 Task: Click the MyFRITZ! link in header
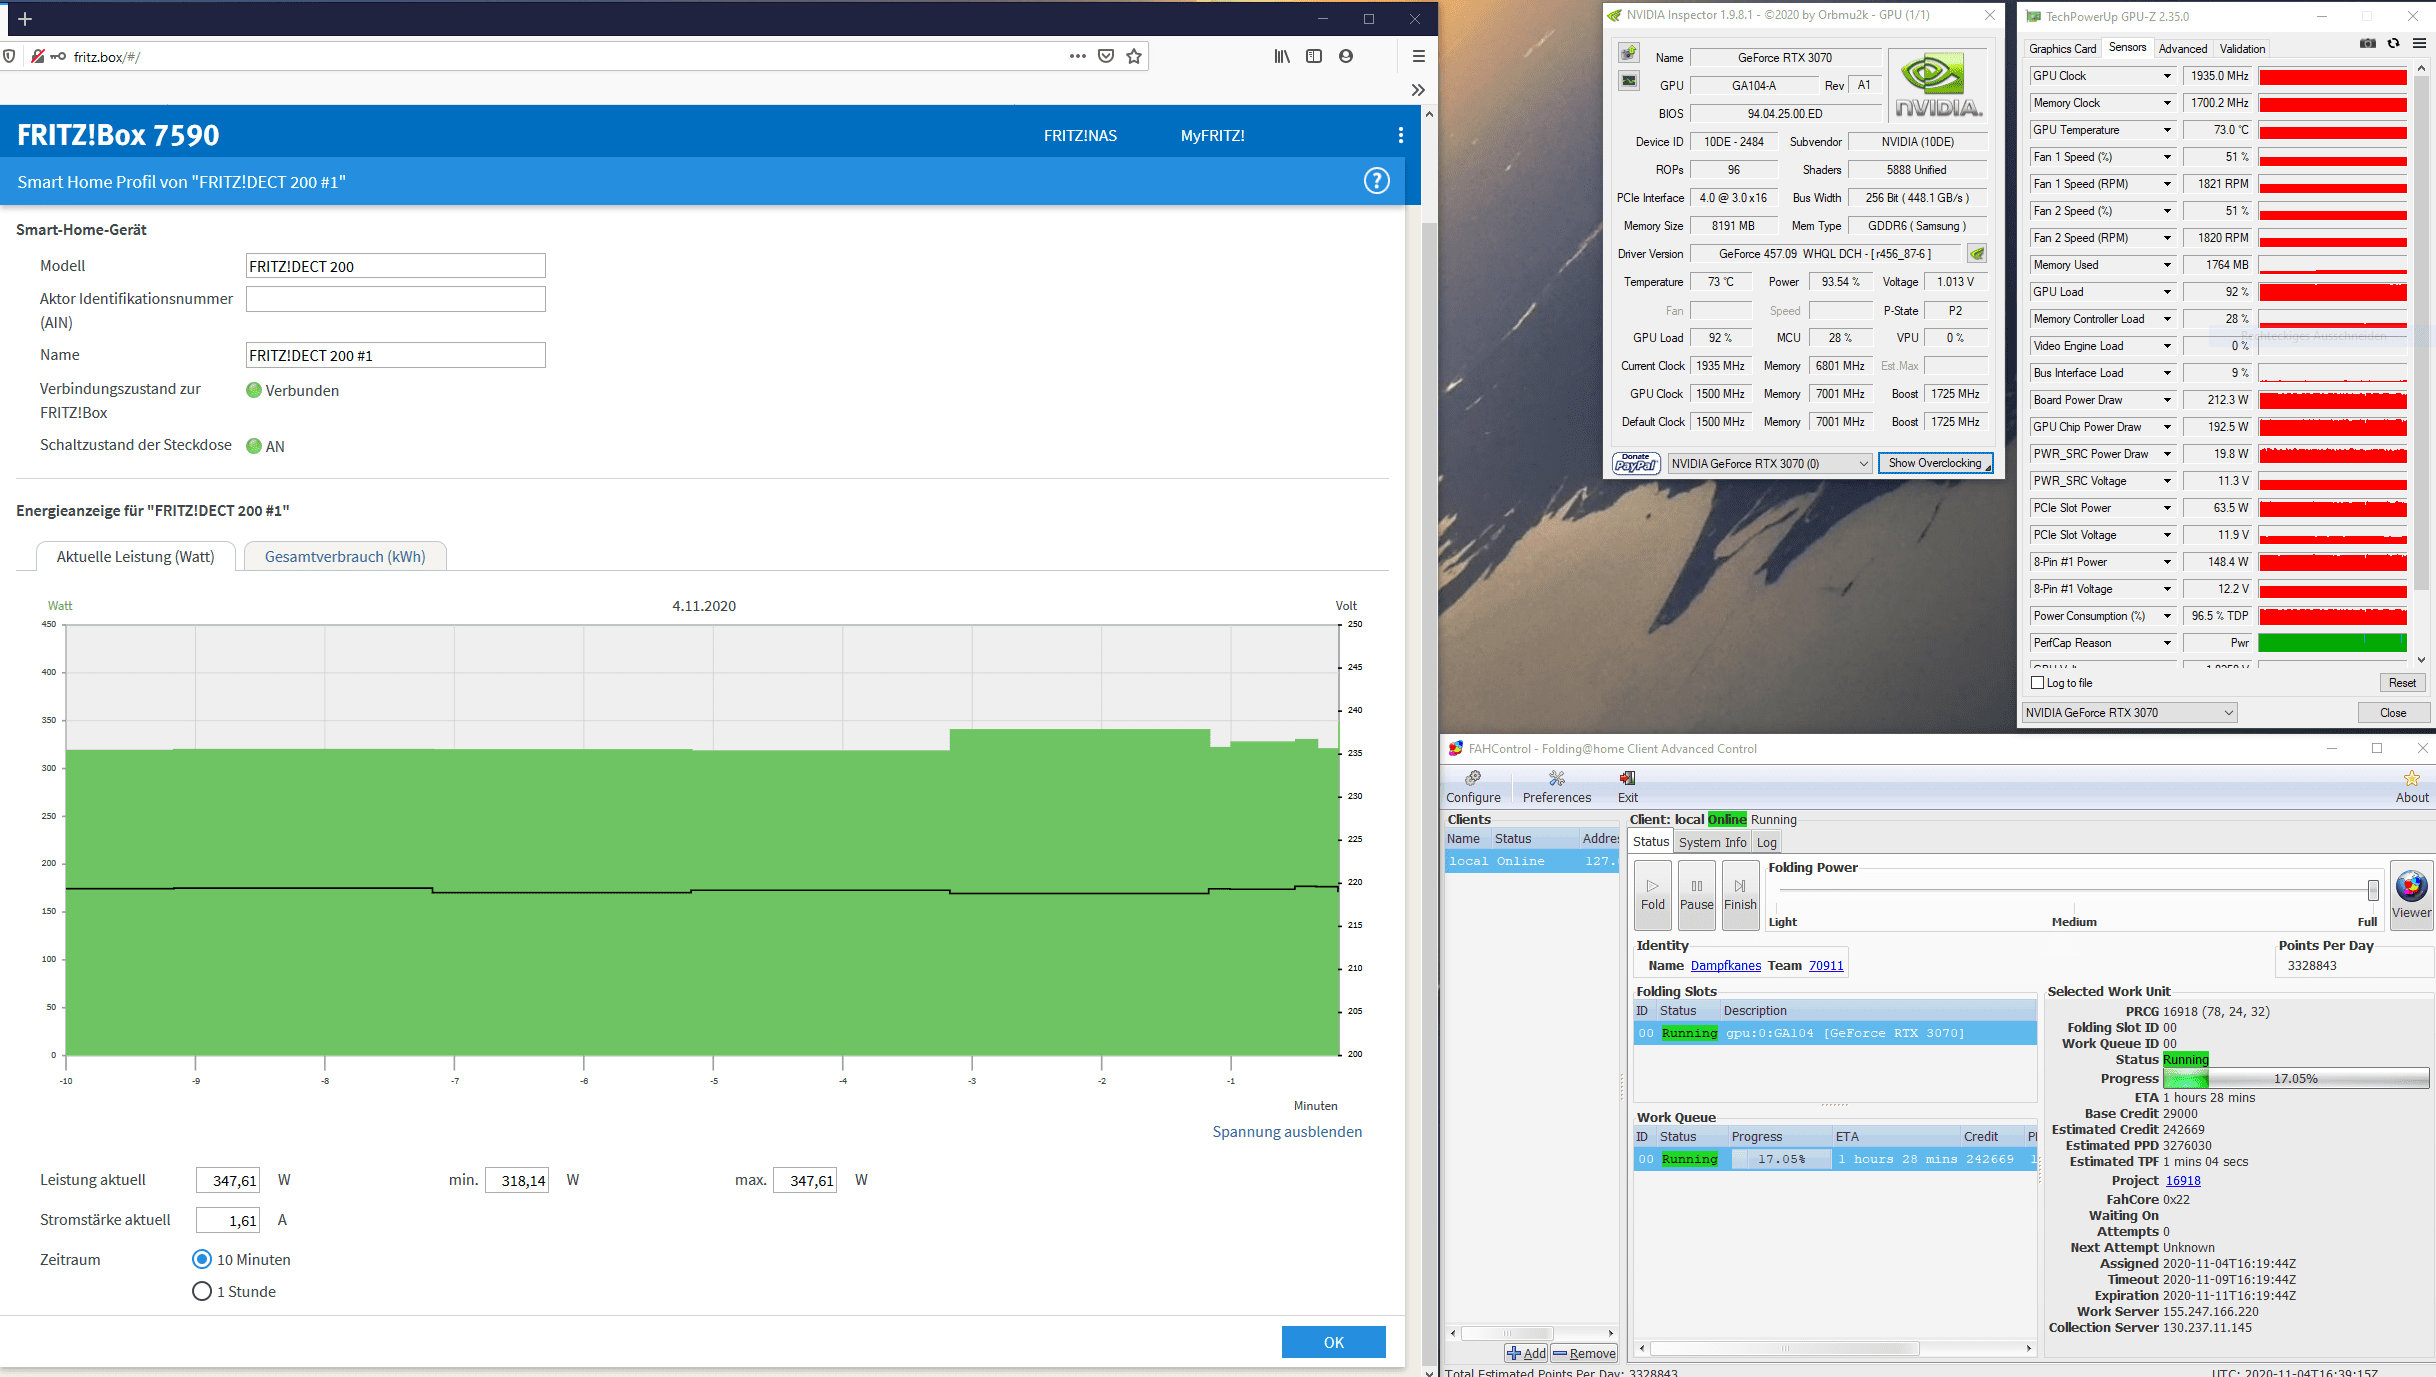[x=1212, y=135]
